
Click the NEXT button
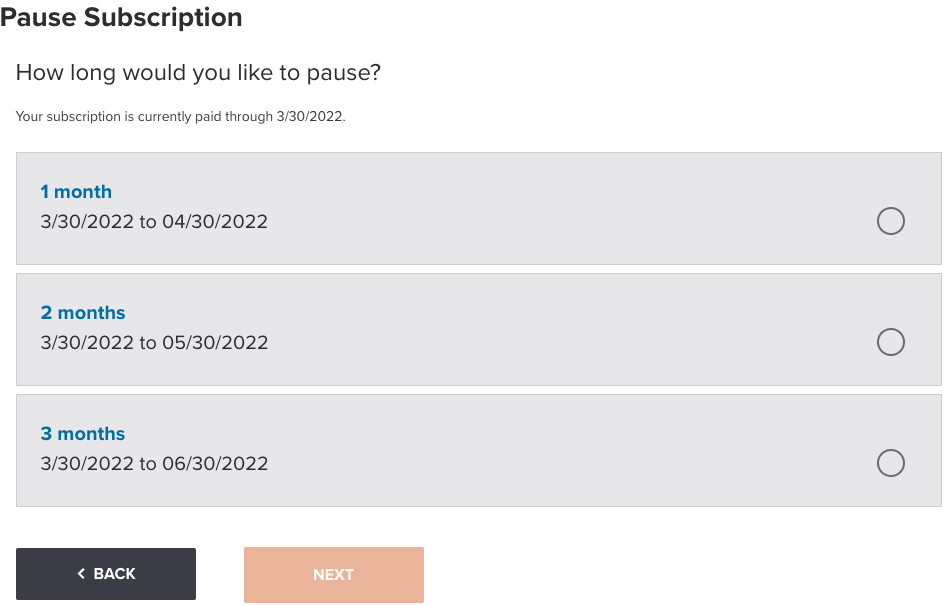point(333,575)
